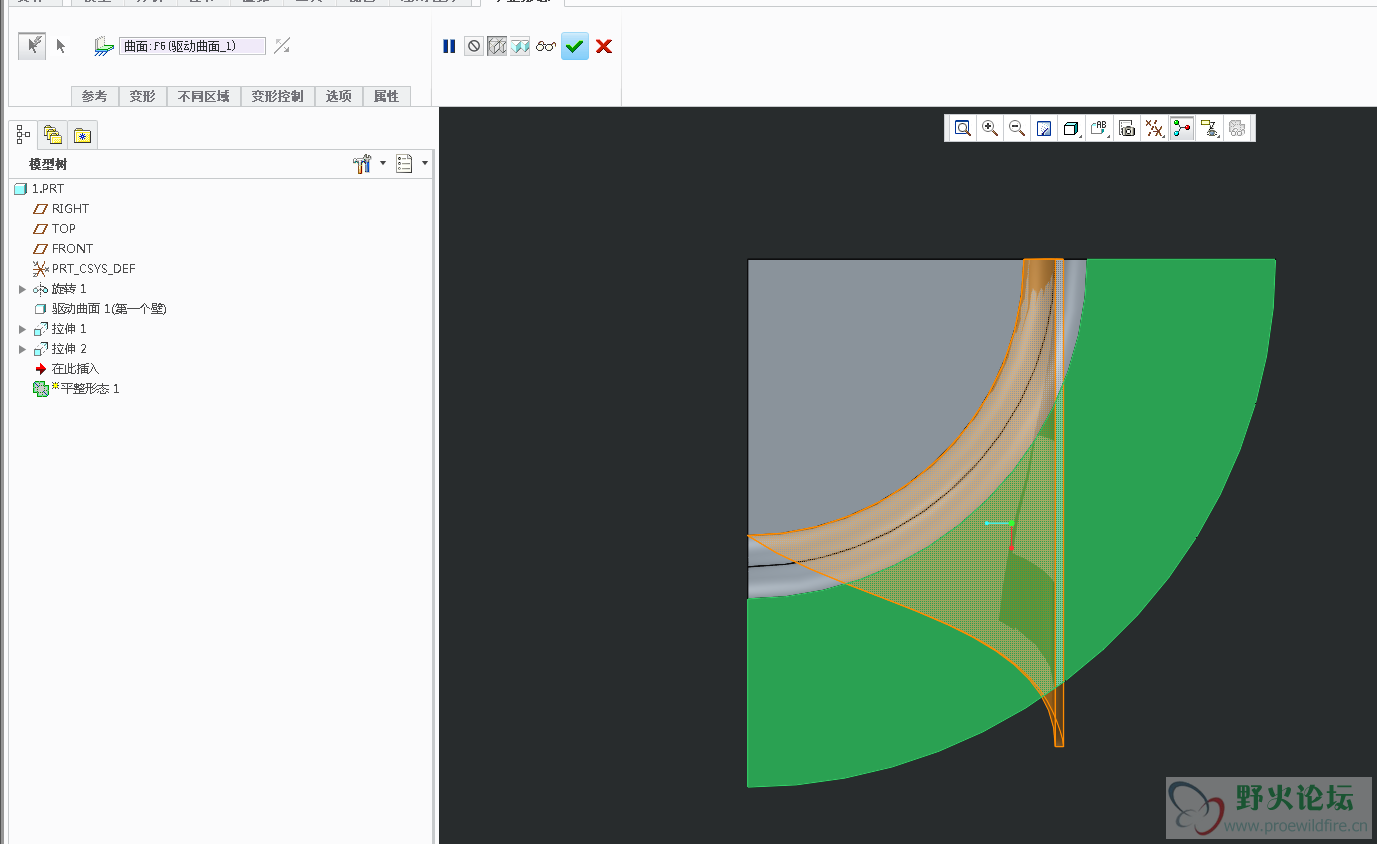Click the PRT_CSYS_DEF coordinate system icon
Screen dimensions: 1377x844
(x=41, y=269)
